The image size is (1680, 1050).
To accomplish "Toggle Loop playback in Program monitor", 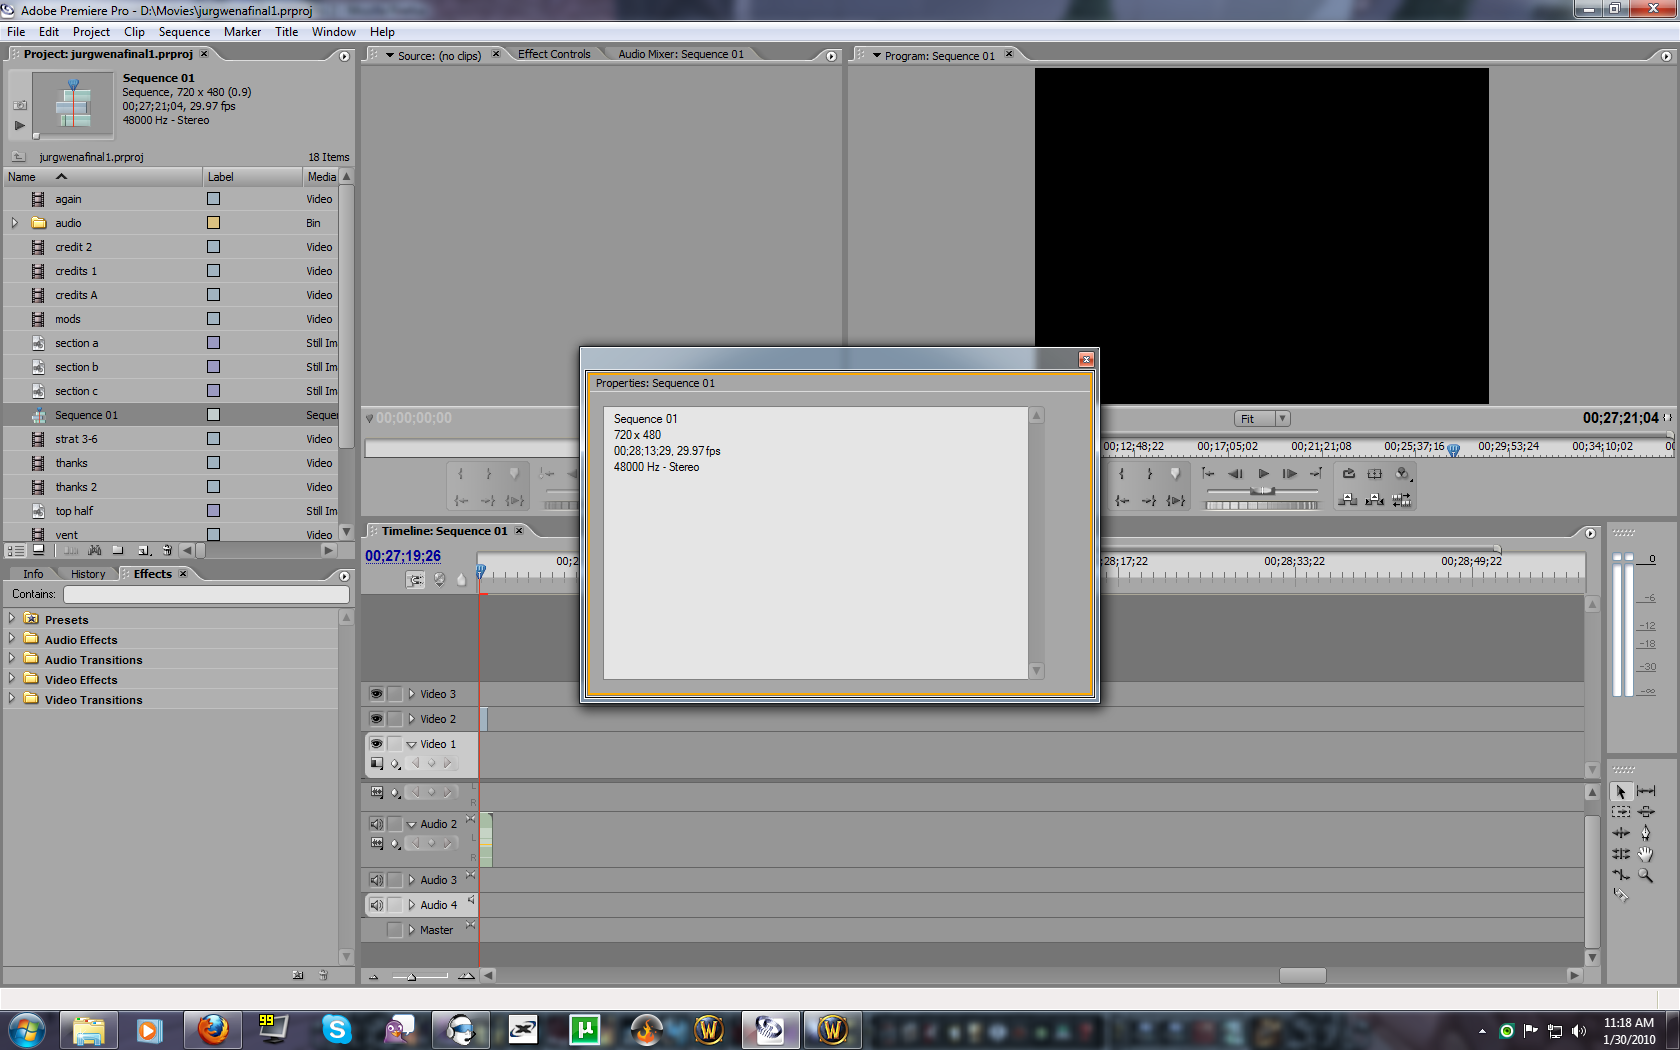I will pos(1349,474).
